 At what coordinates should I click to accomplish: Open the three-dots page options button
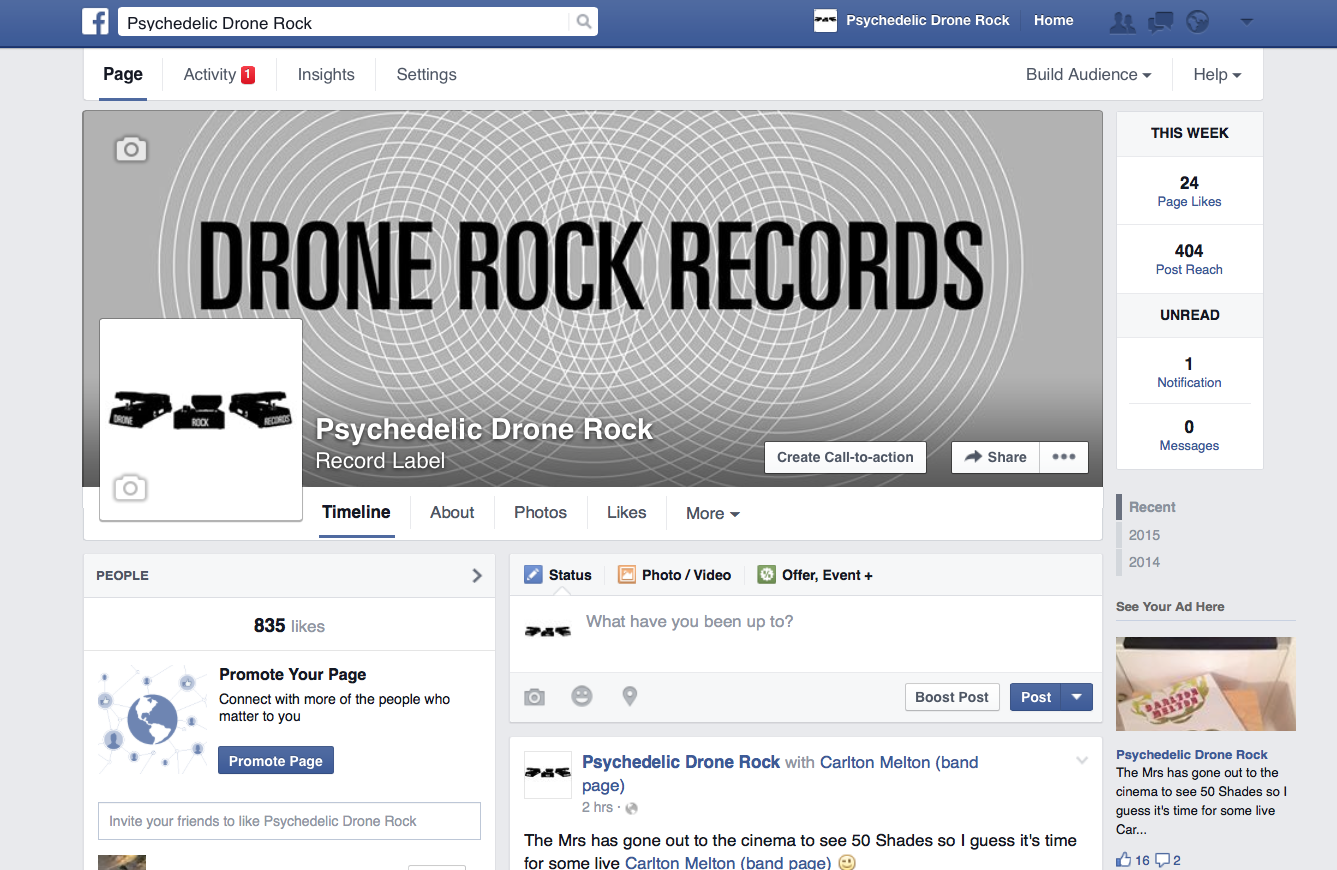coord(1064,457)
